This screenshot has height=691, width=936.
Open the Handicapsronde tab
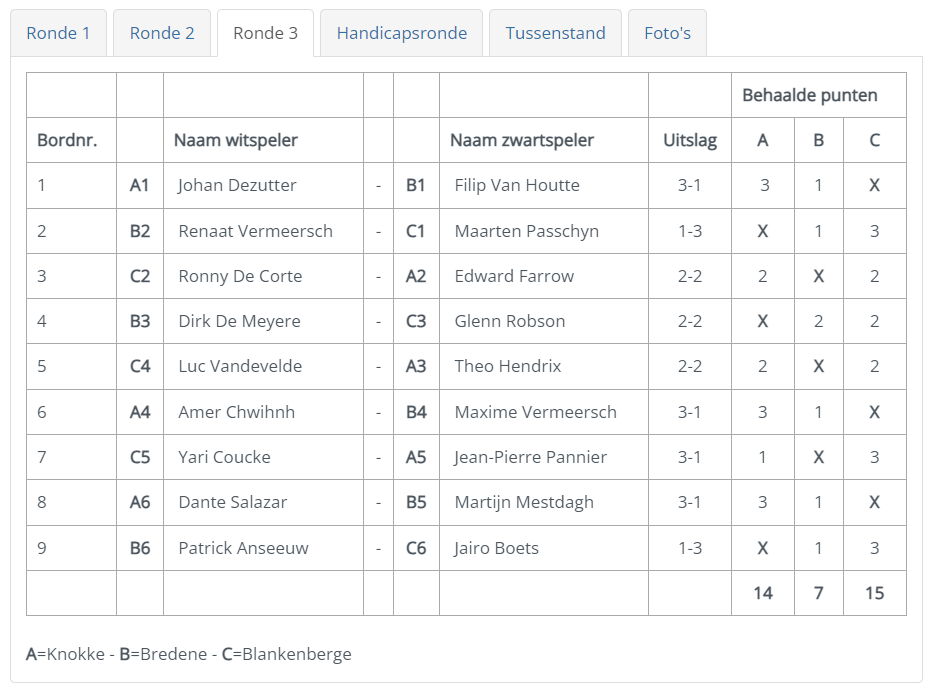coord(401,33)
